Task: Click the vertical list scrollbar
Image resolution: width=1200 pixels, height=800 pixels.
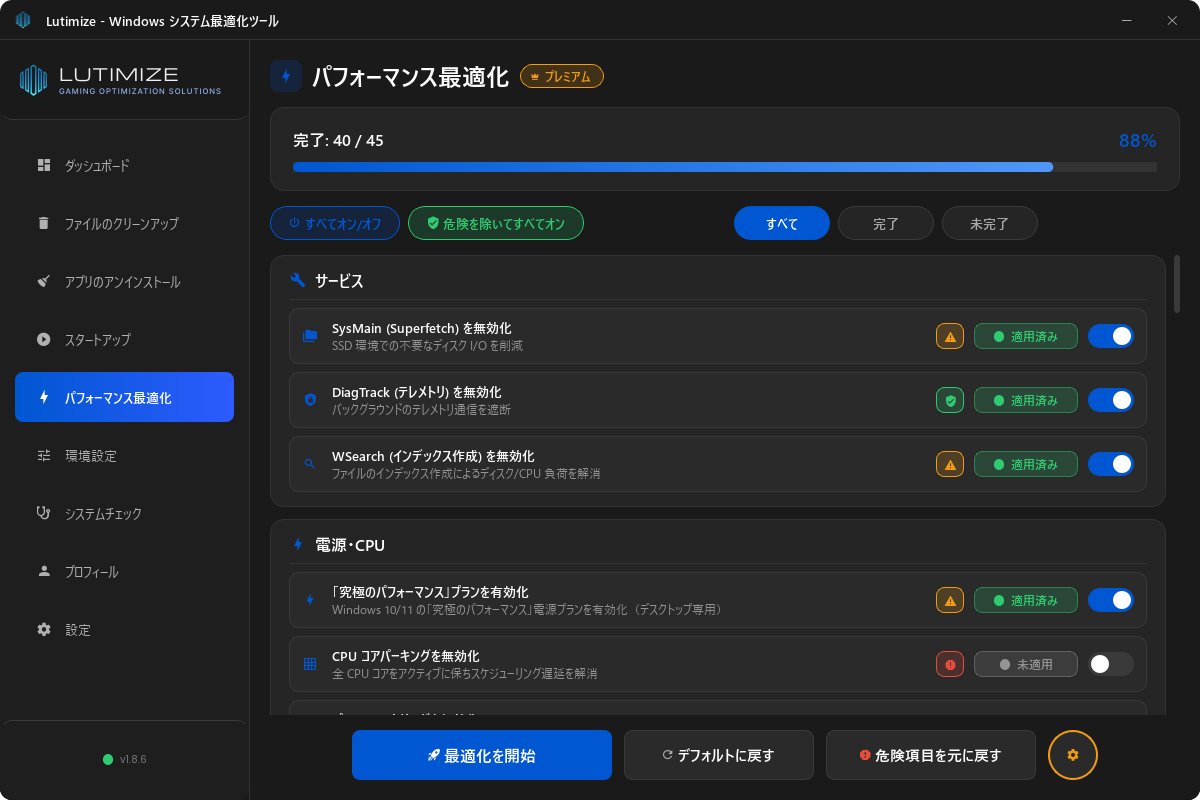Action: [x=1177, y=284]
